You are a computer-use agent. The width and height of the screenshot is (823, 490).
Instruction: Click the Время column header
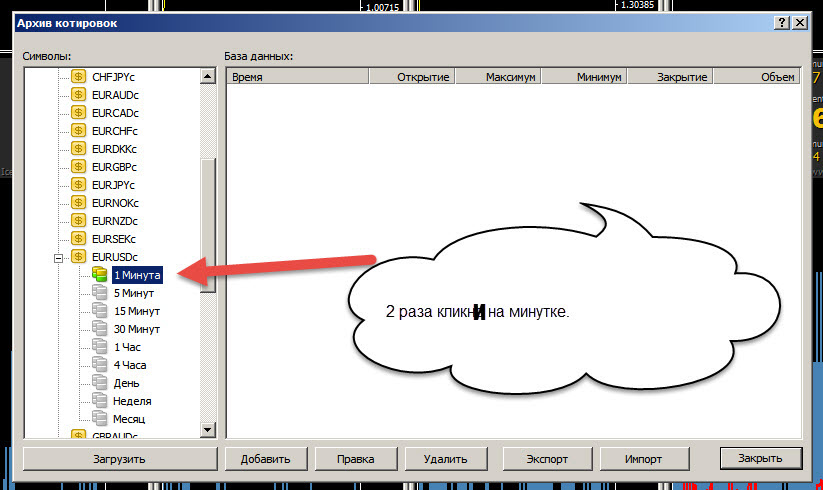click(298, 77)
